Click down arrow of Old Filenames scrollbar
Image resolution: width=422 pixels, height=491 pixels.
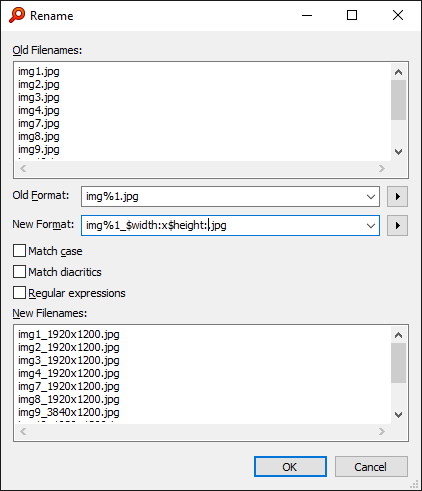pyautogui.click(x=398, y=152)
